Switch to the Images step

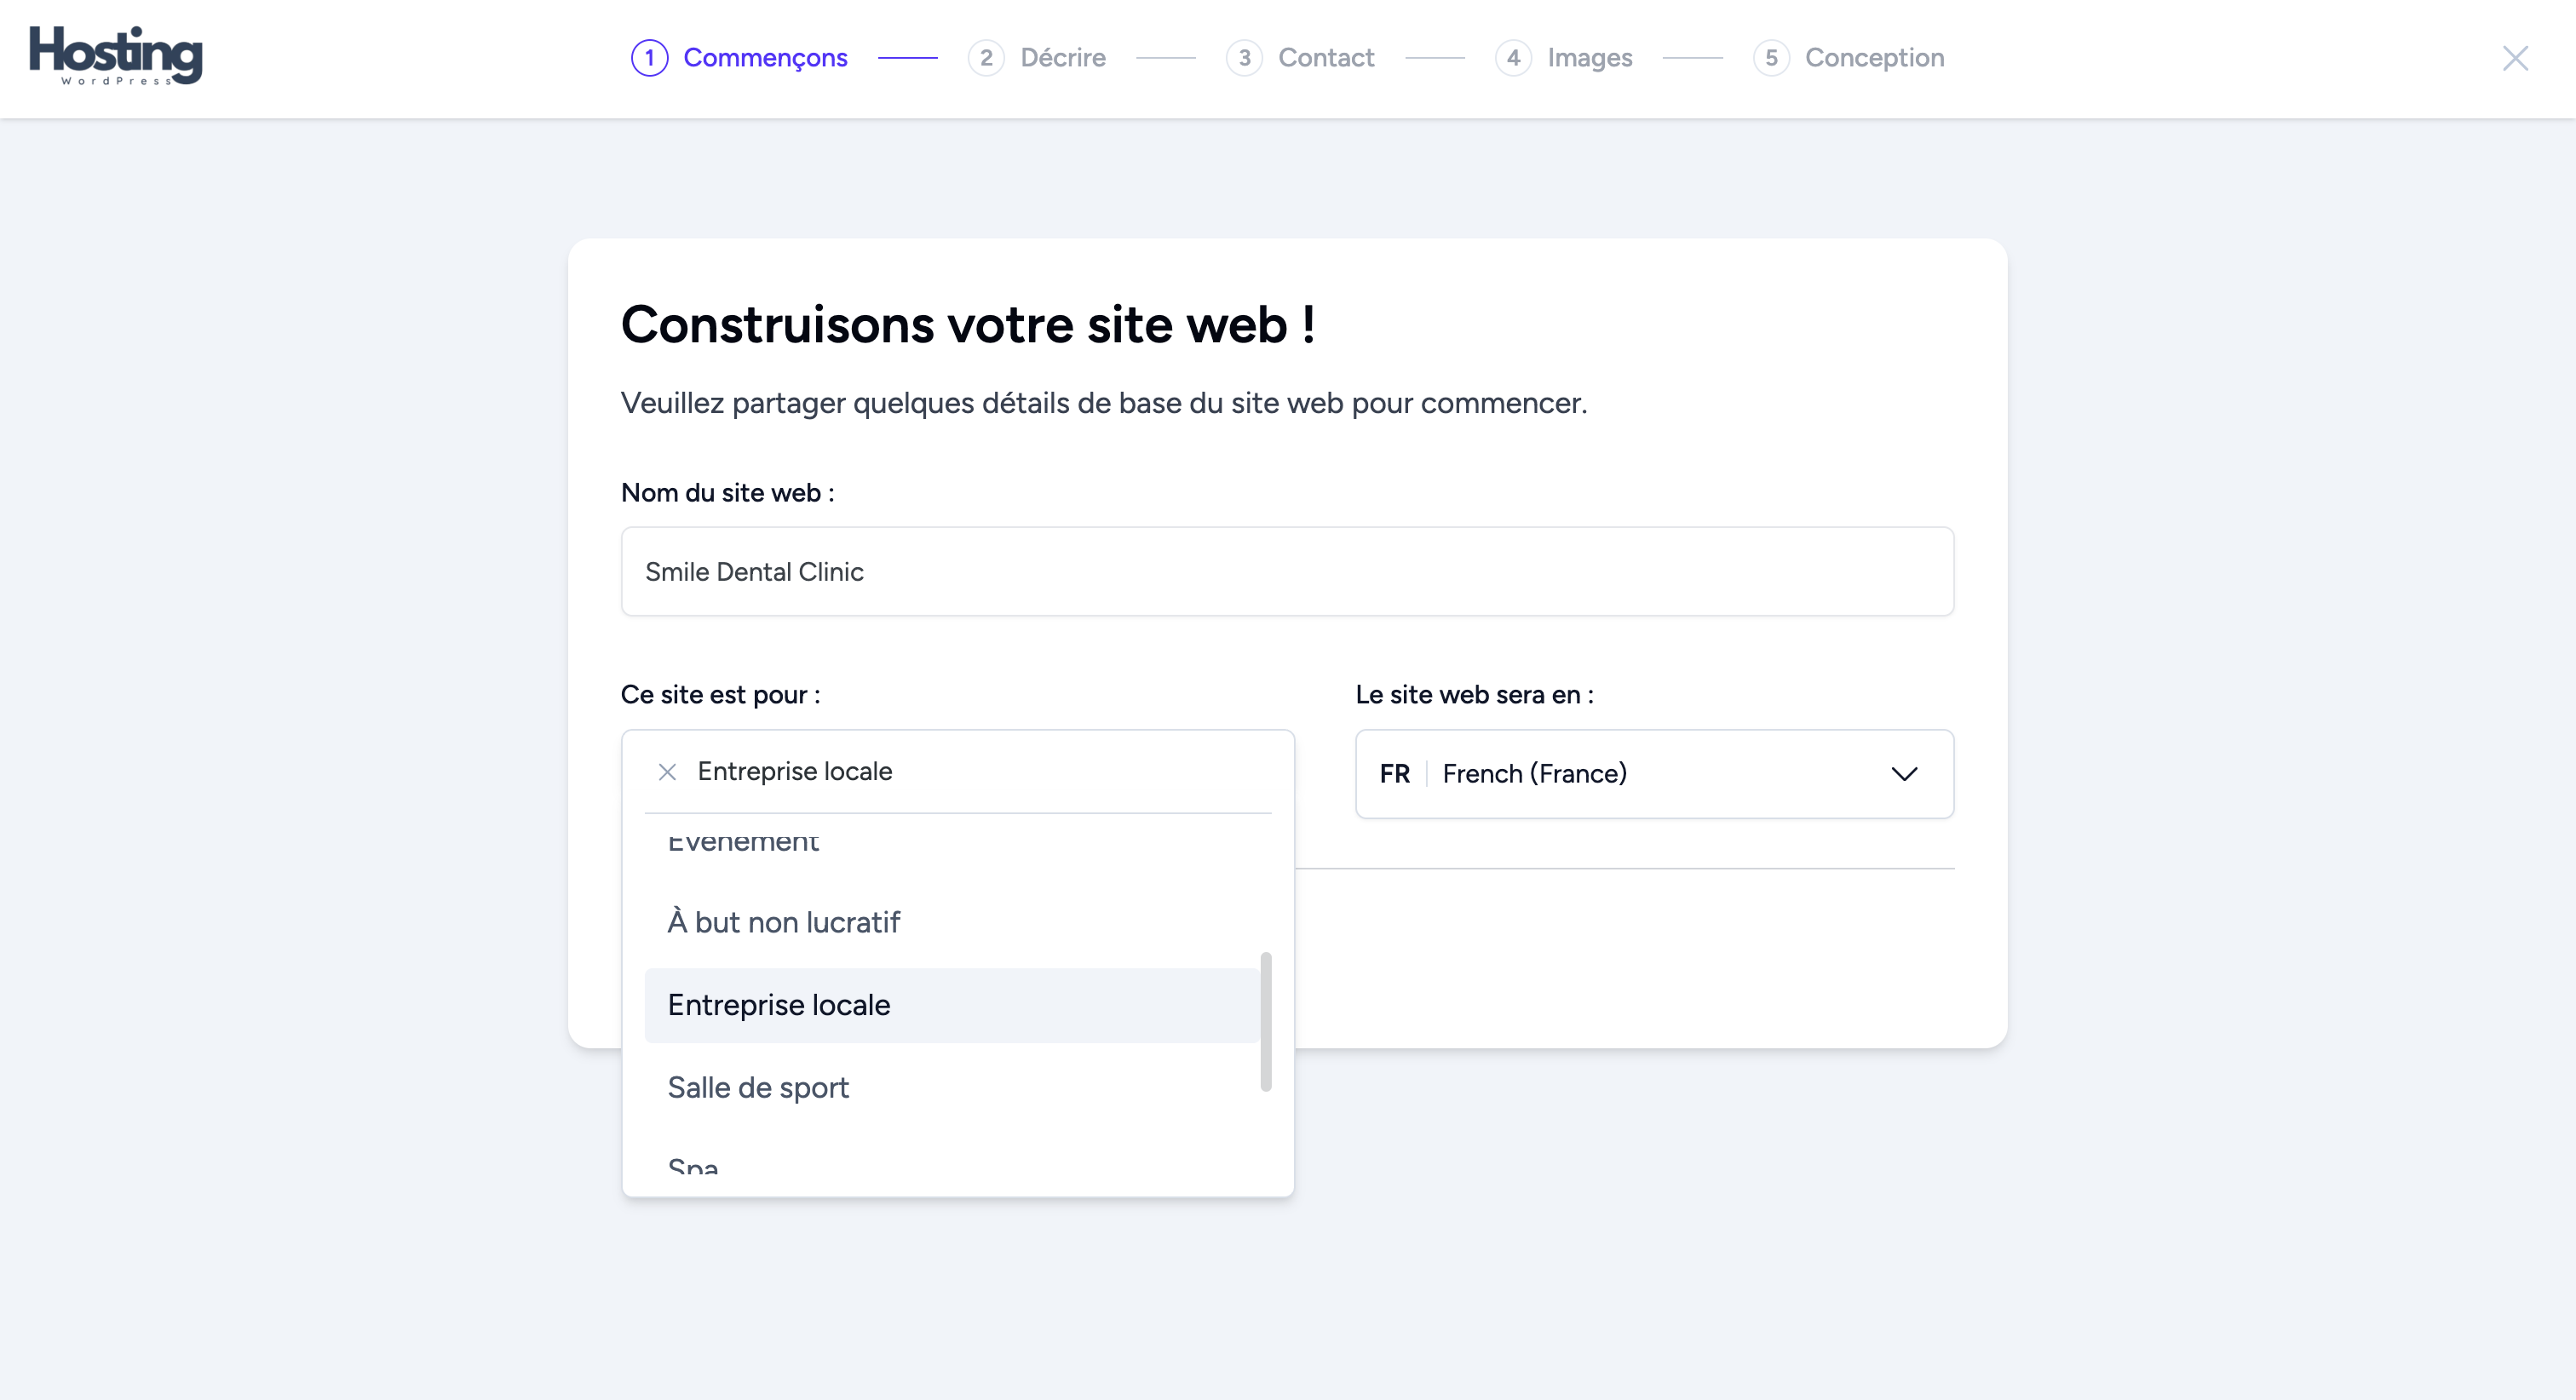[x=1590, y=58]
